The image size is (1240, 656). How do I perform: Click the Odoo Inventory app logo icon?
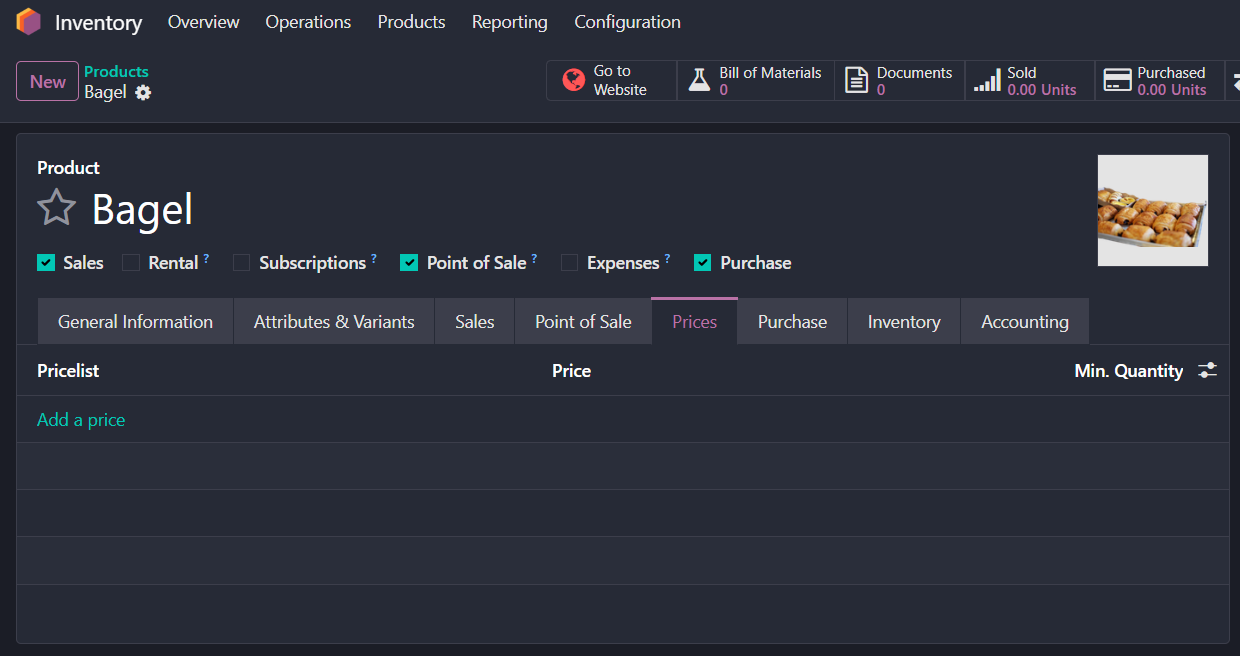click(x=28, y=22)
